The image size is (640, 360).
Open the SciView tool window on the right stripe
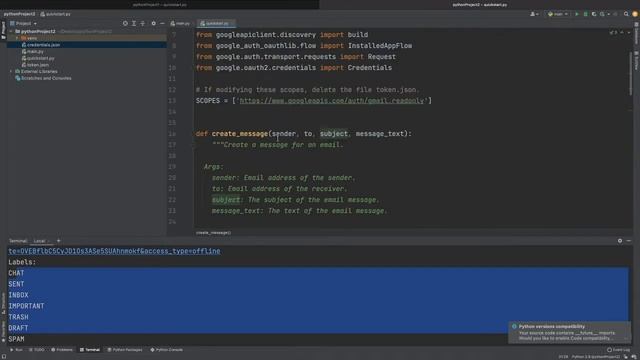click(636, 60)
